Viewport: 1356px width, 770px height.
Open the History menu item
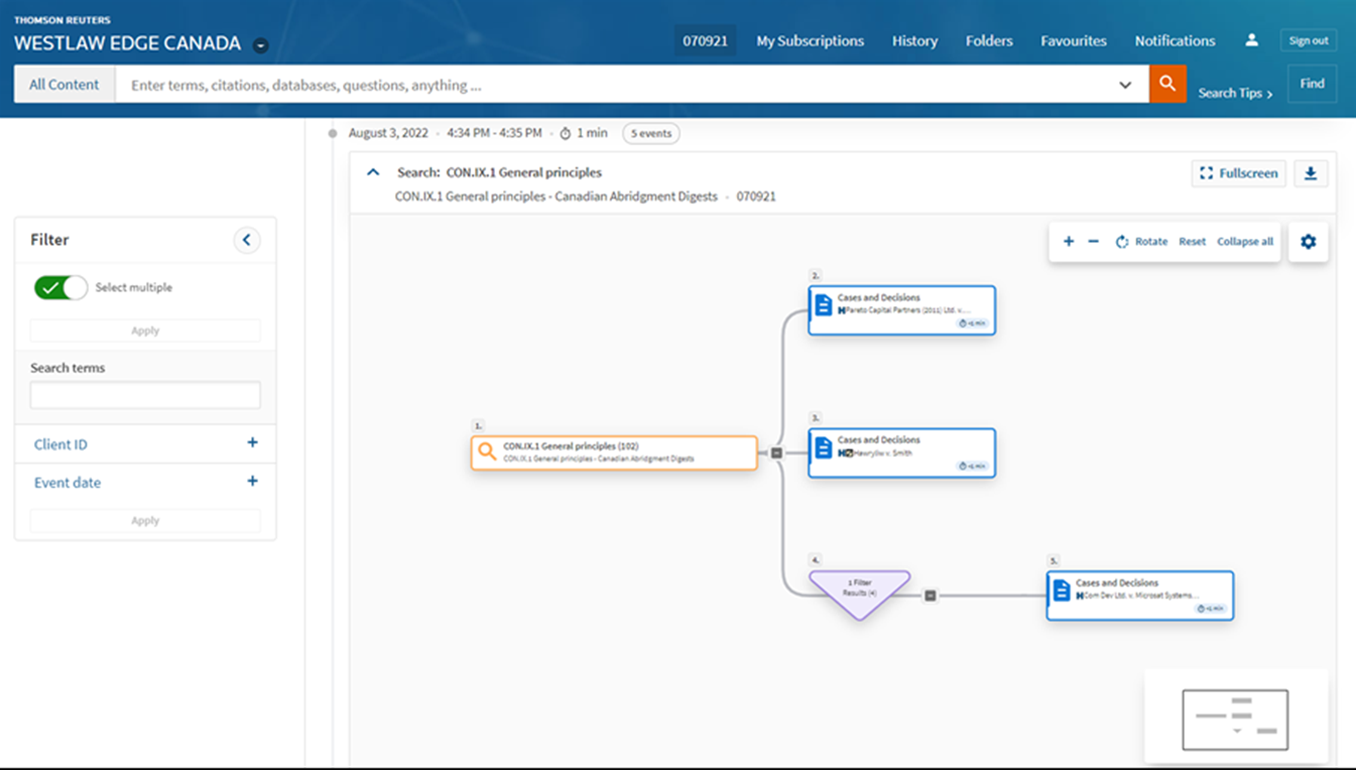914,41
